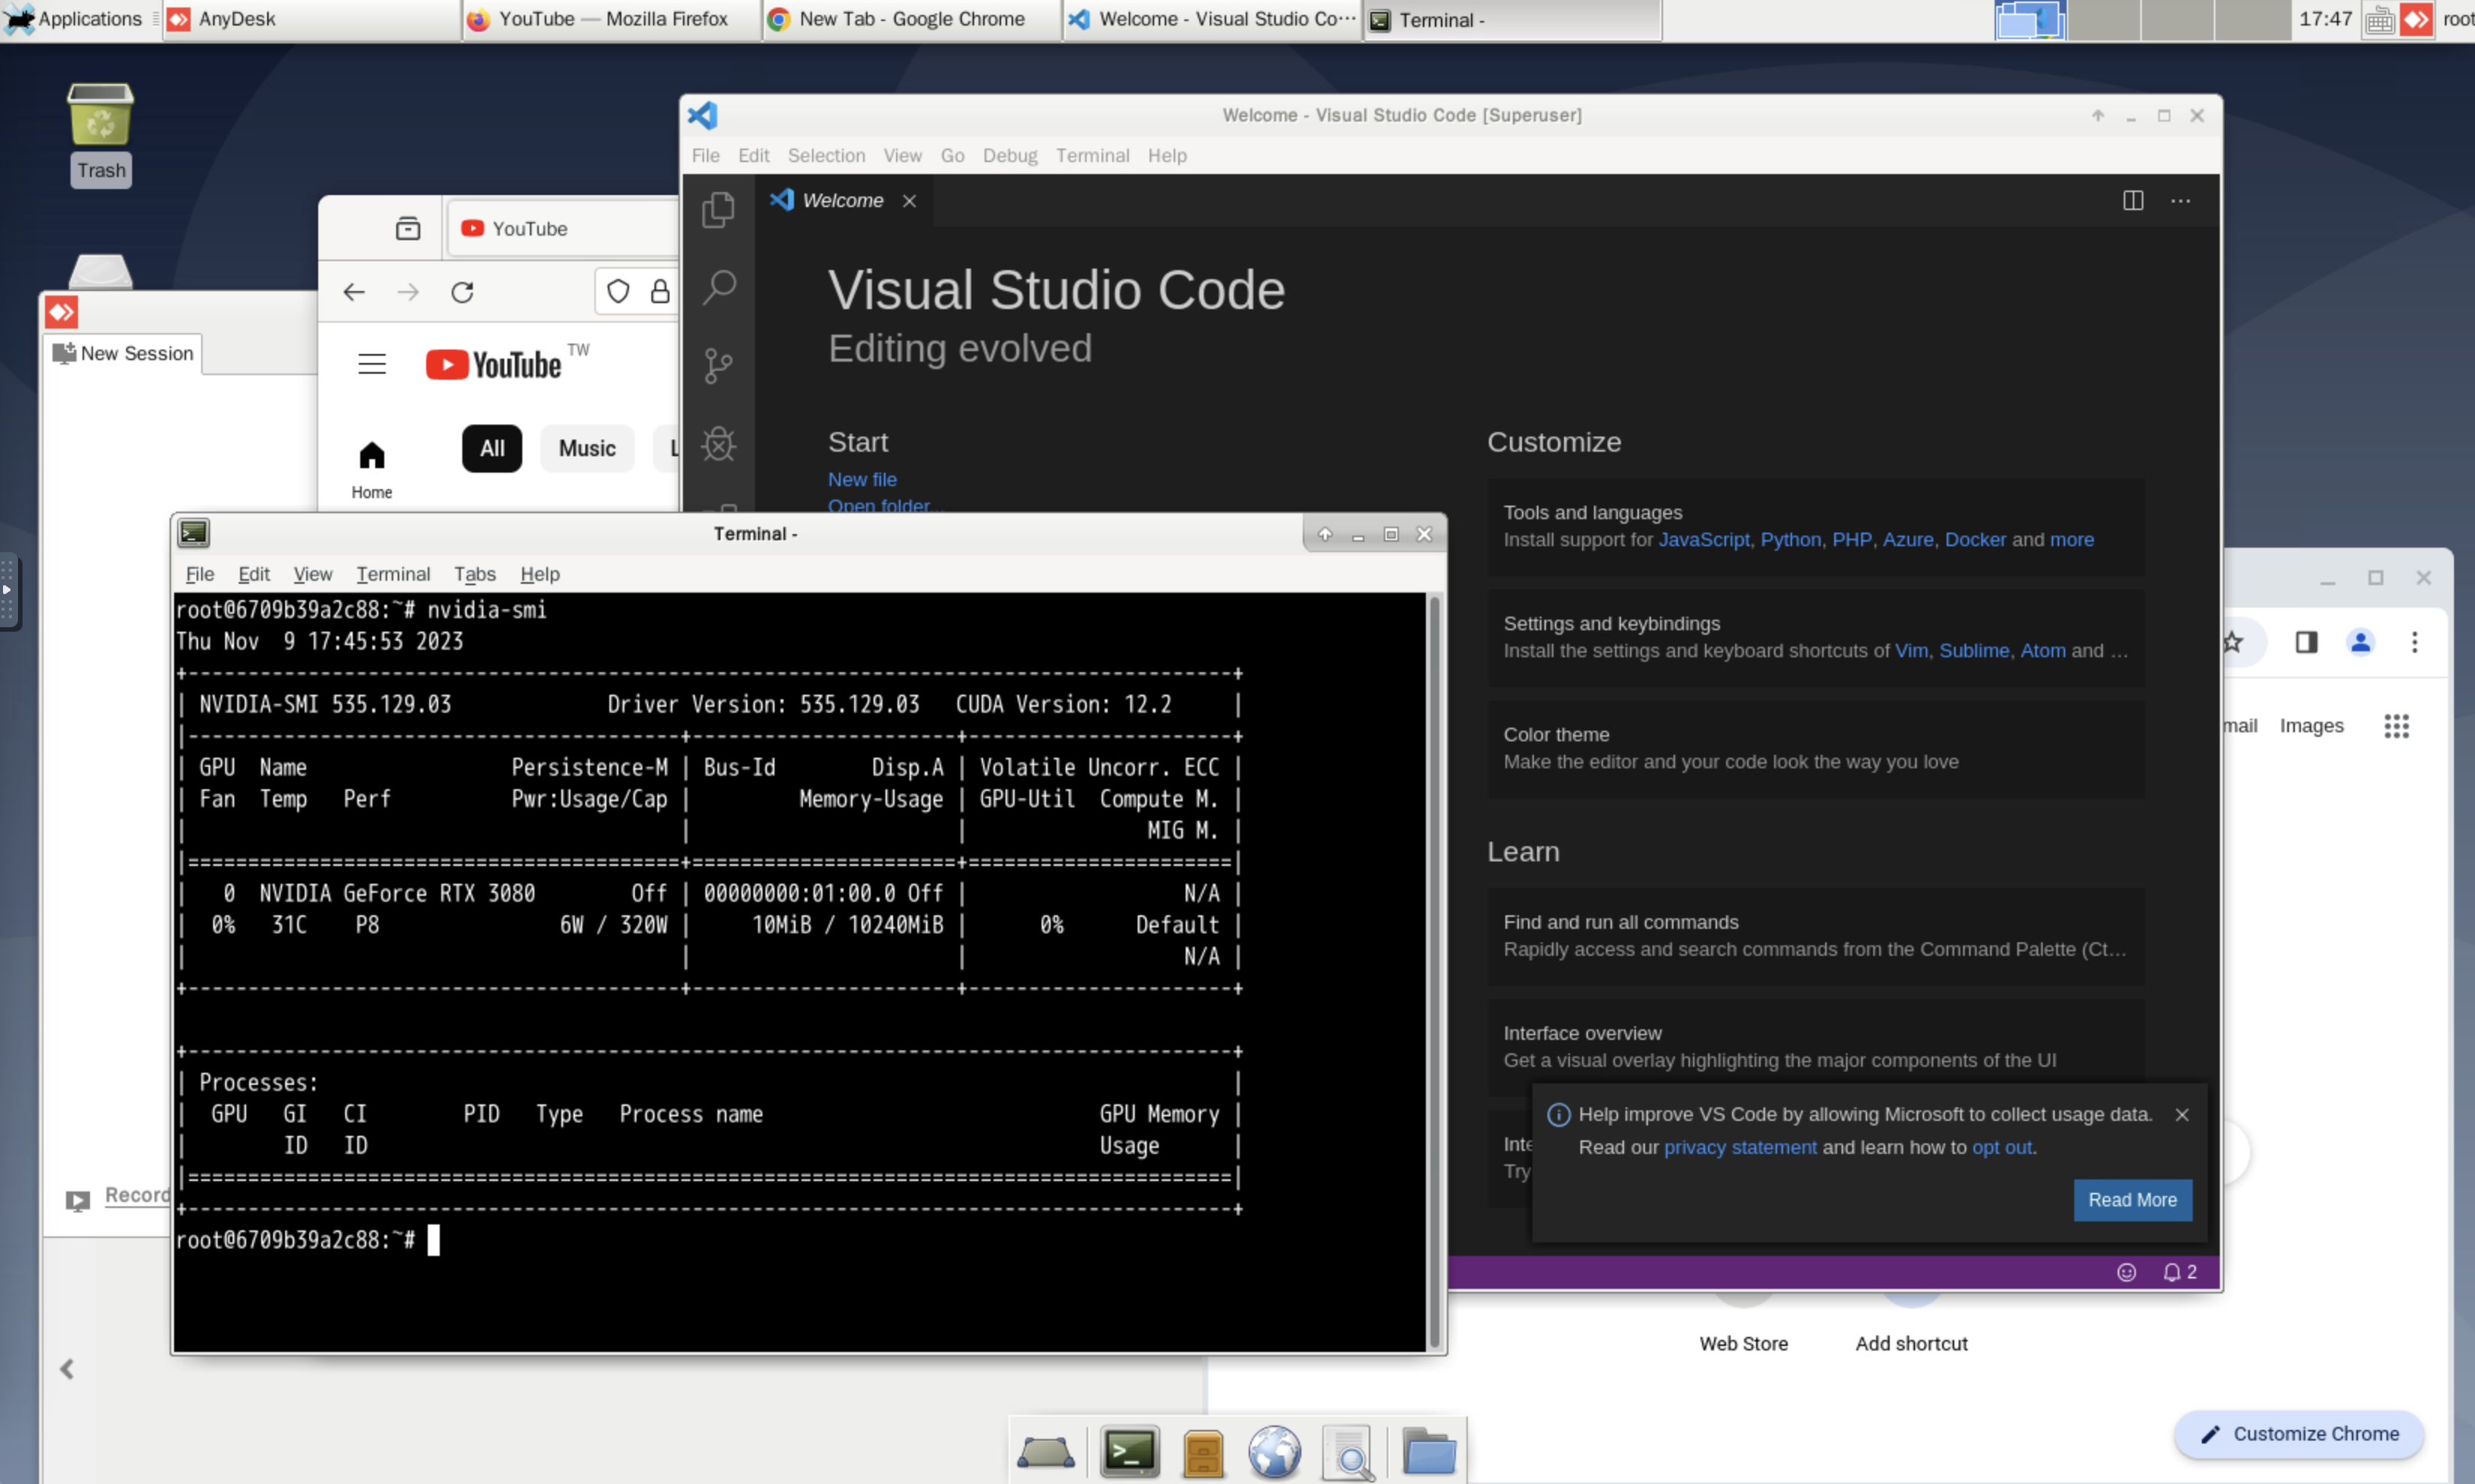The height and width of the screenshot is (1484, 2475).
Task: Open Source Control icon in activity bar
Action: tap(718, 365)
